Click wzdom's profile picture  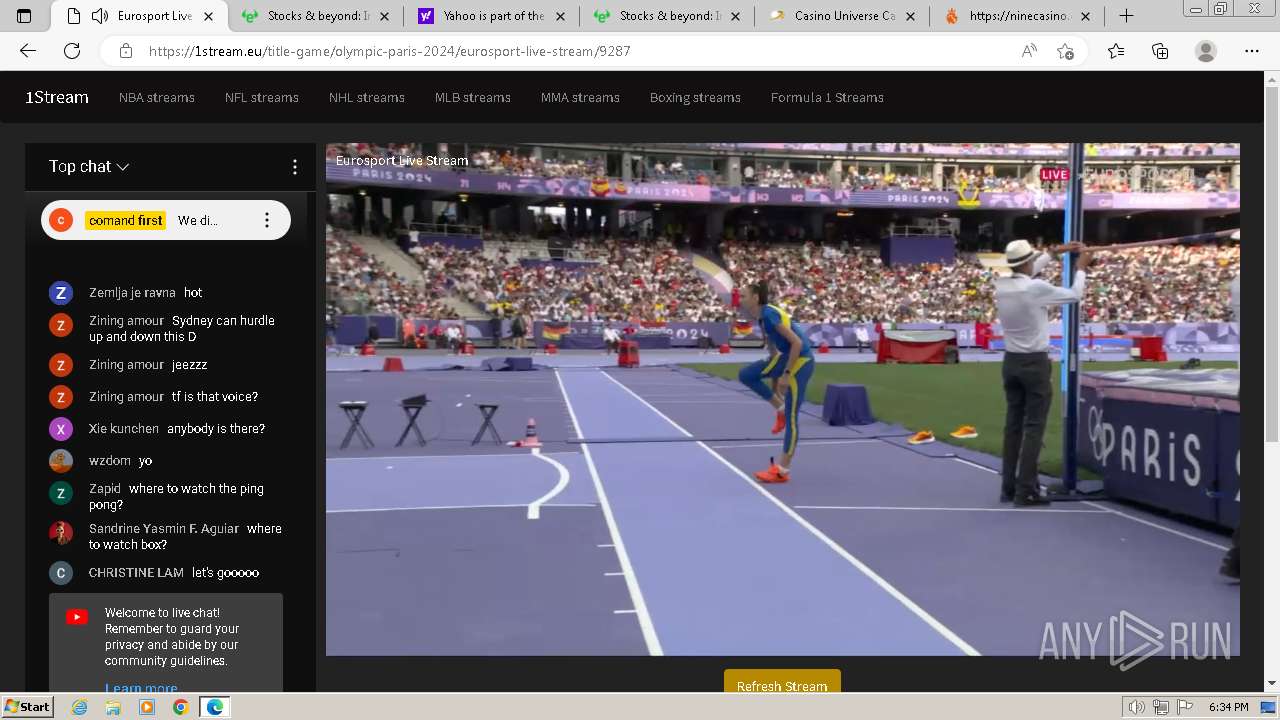61,461
